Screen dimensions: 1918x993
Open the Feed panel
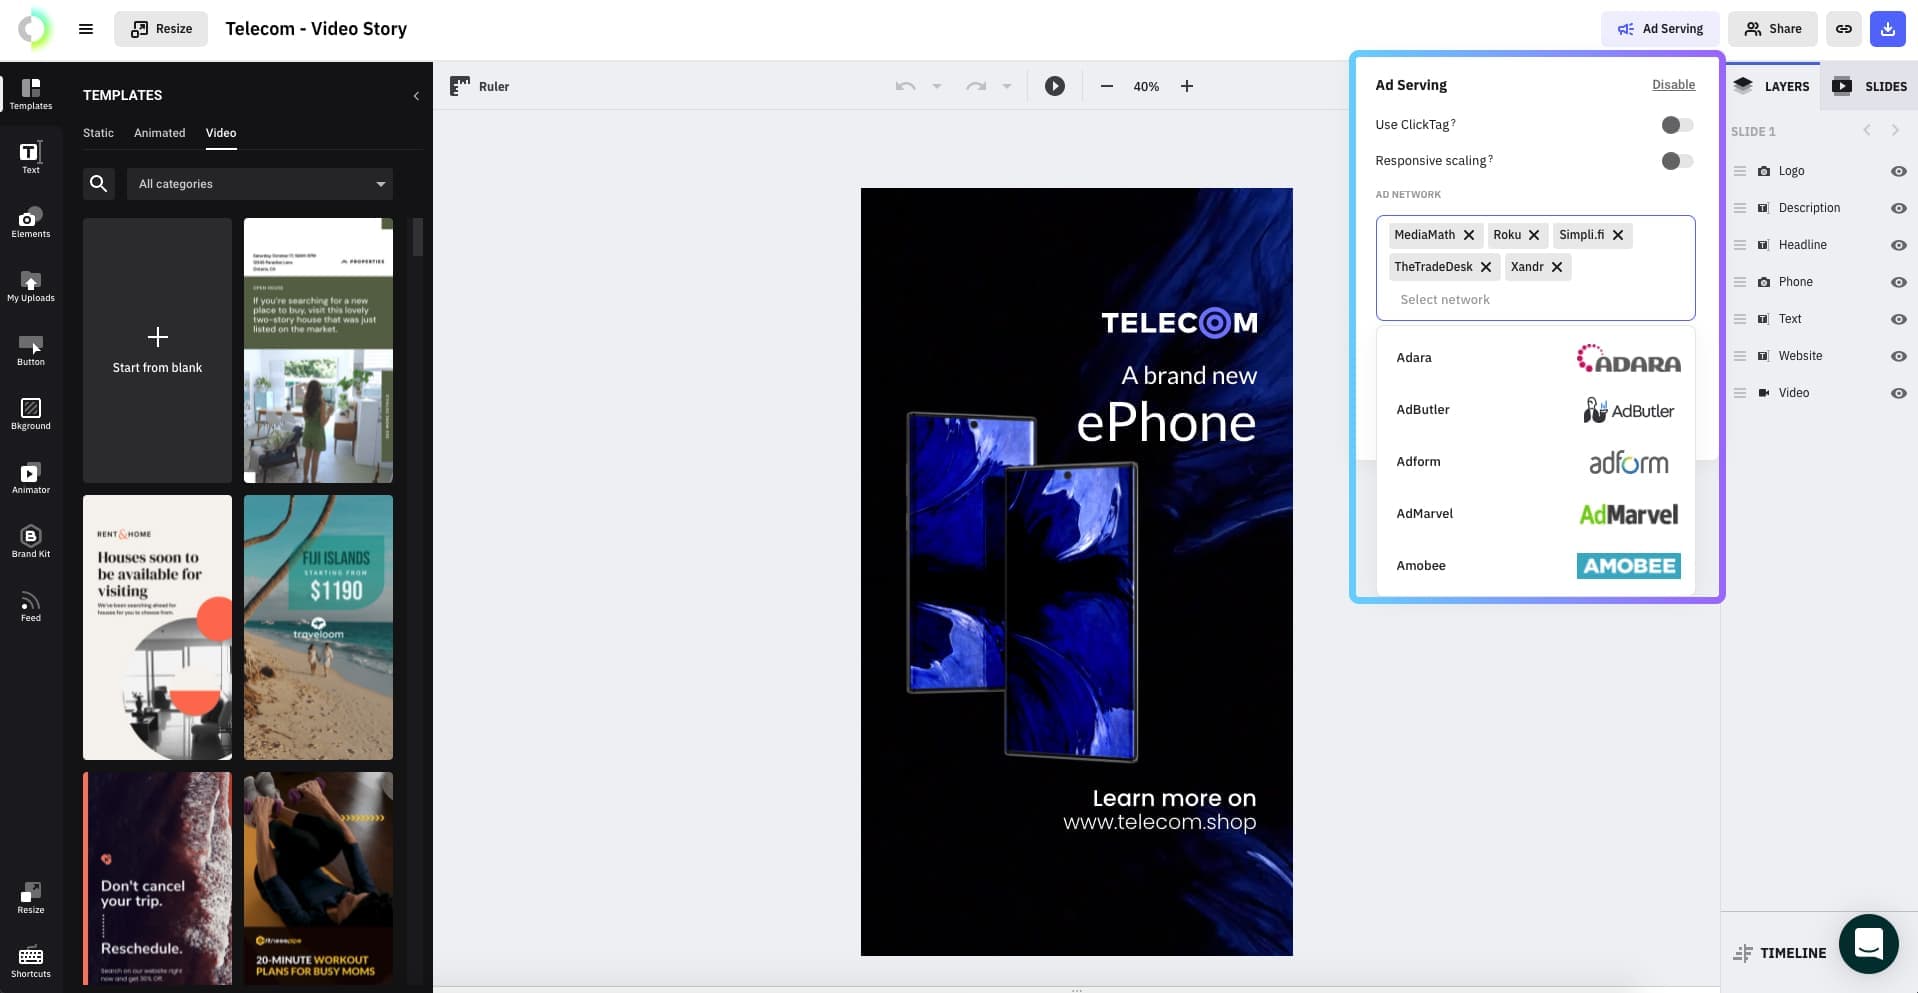coord(31,606)
